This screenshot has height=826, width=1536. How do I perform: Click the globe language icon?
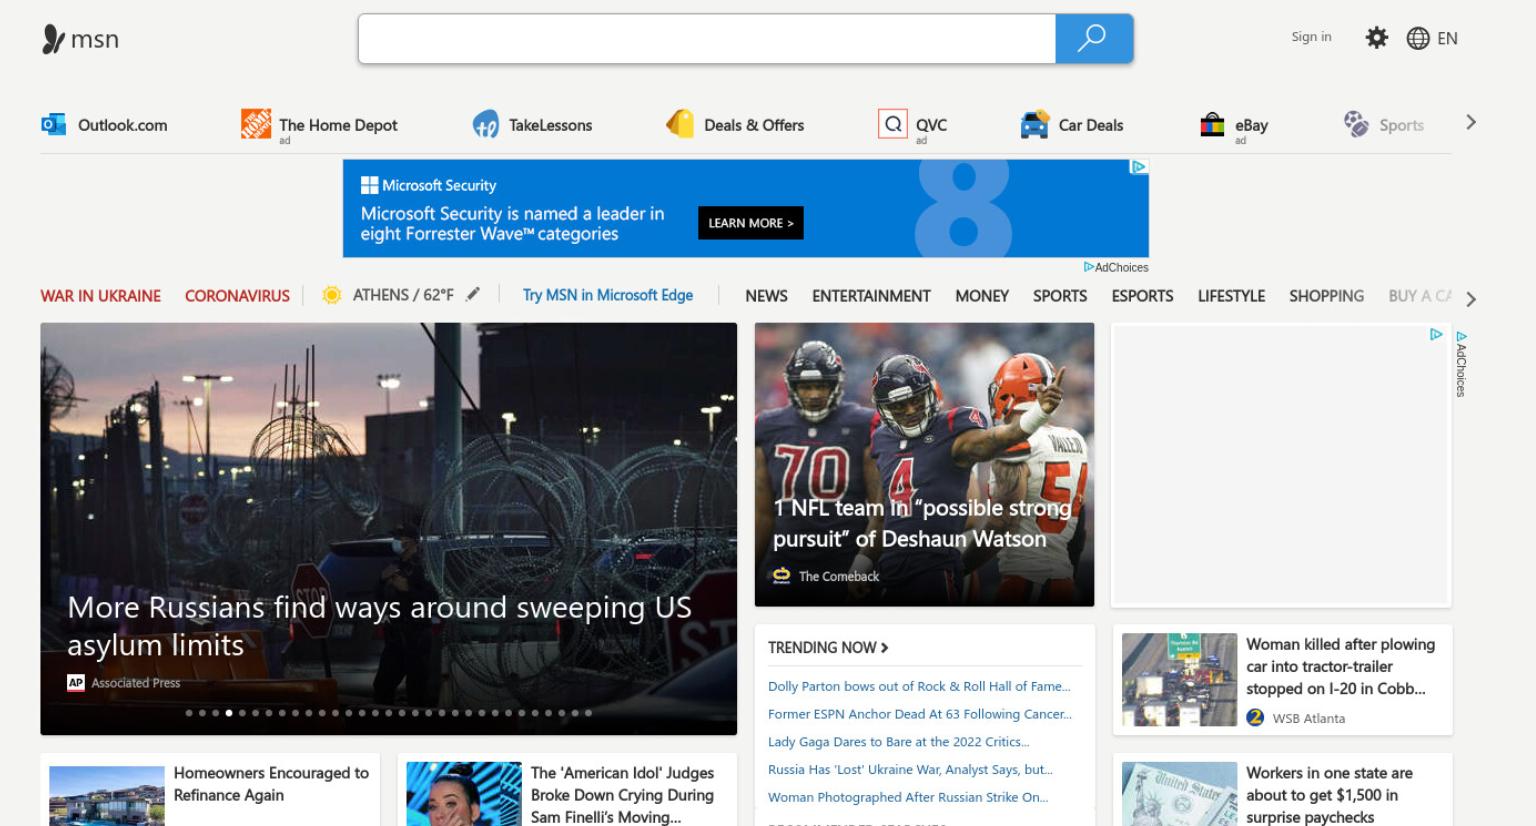coord(1418,38)
